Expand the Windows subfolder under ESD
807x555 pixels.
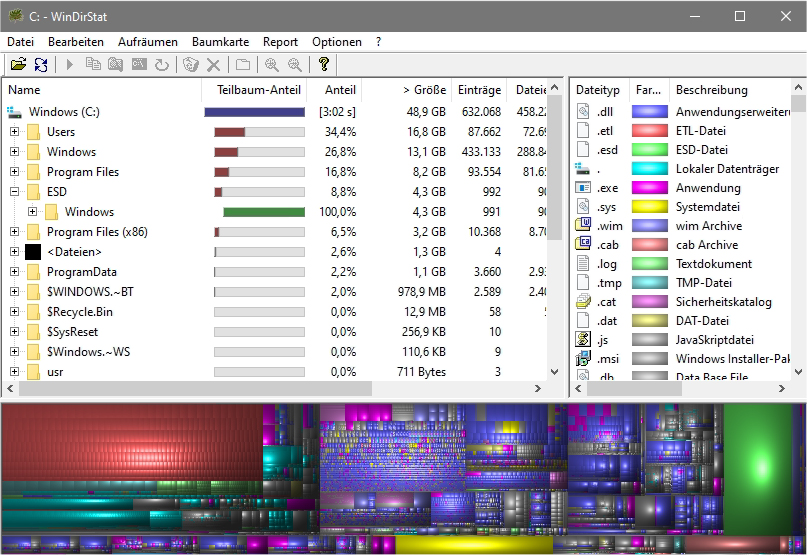pos(32,212)
